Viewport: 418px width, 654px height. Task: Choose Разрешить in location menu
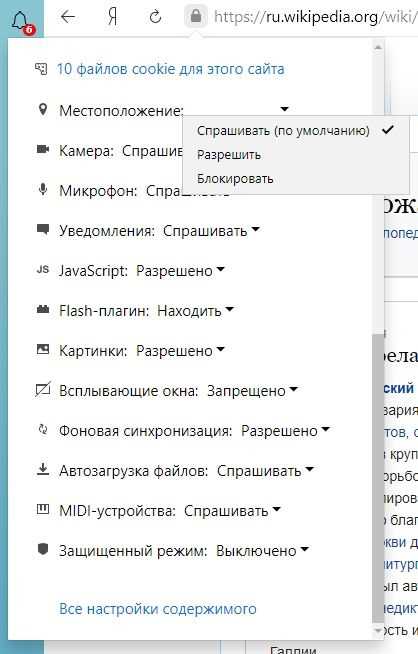295,155
